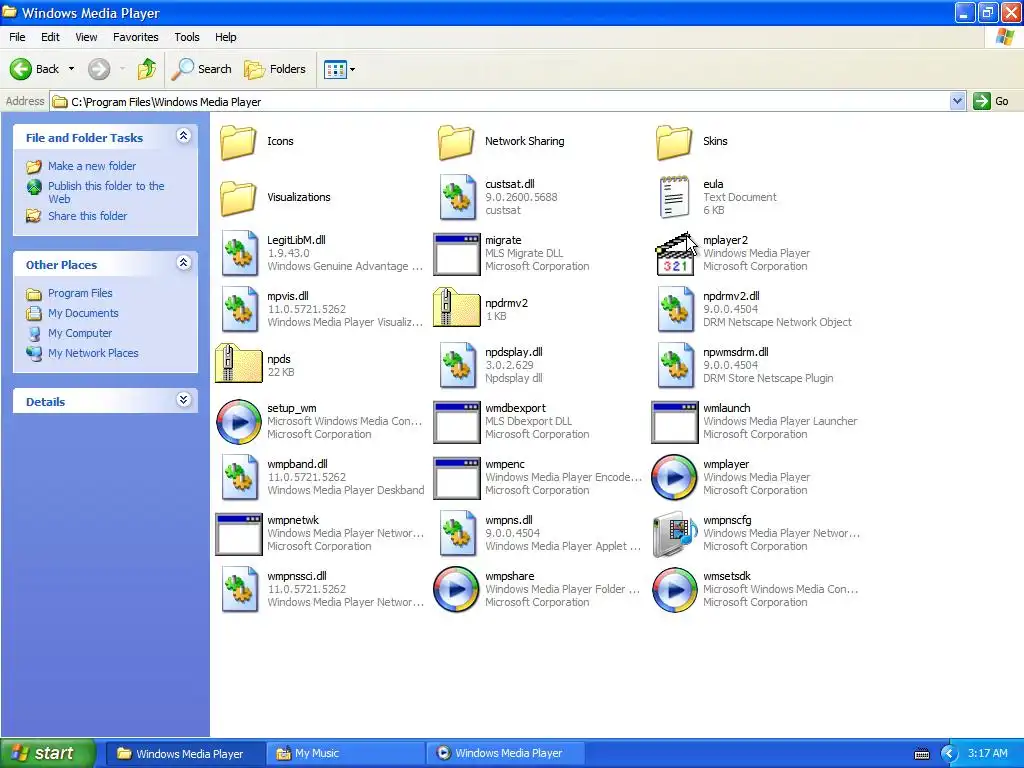Select the npdrmv2.dll file icon
The image size is (1024, 768).
tap(675, 310)
